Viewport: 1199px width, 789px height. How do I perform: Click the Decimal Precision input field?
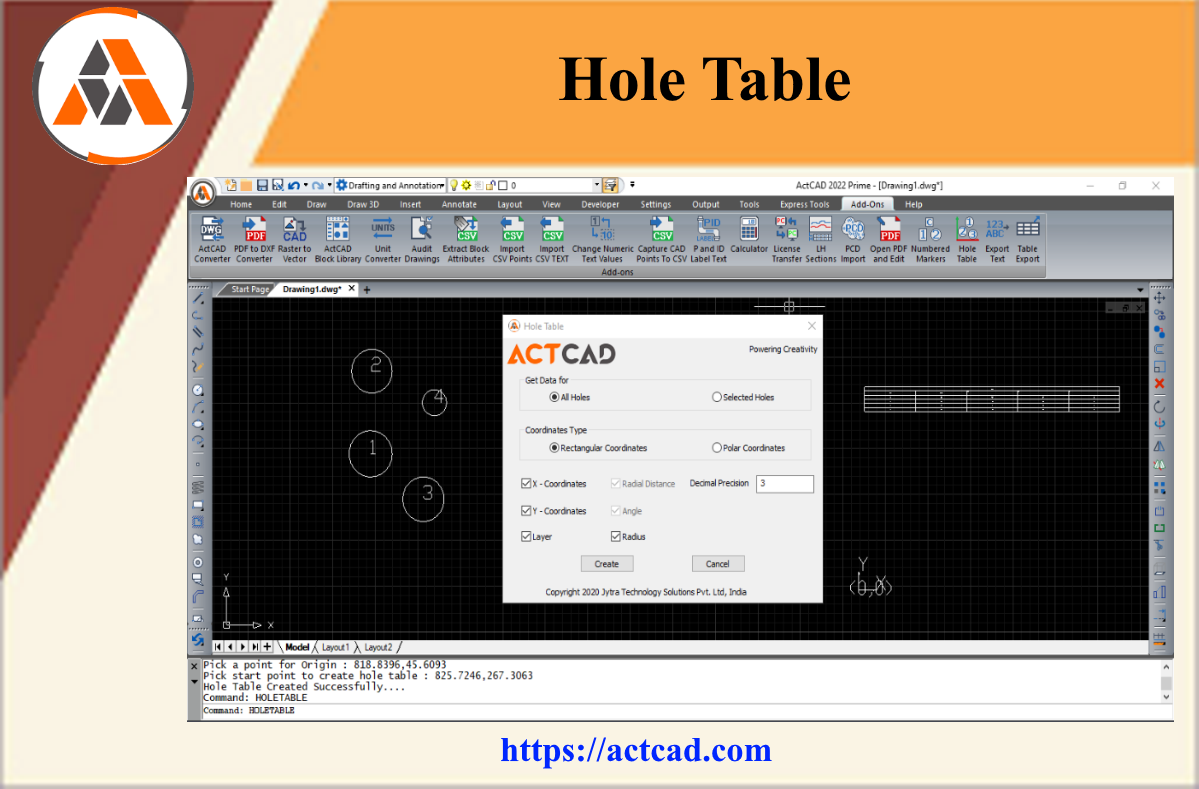785,483
